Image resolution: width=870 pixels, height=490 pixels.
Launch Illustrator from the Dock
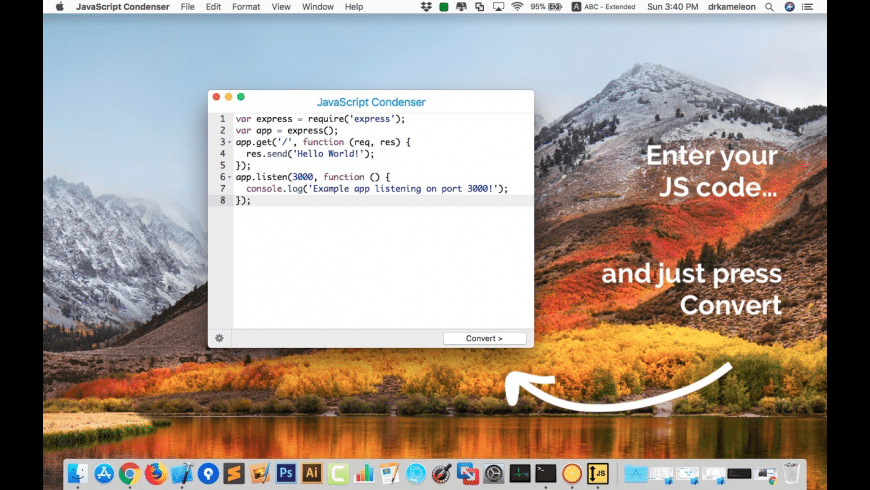pyautogui.click(x=312, y=473)
